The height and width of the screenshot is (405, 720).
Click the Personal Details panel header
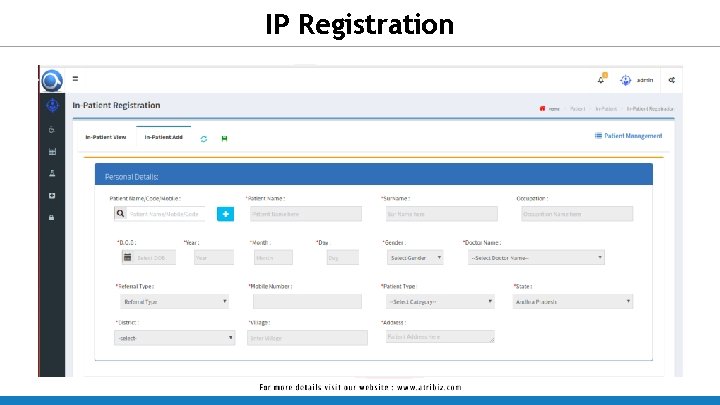coord(374,174)
